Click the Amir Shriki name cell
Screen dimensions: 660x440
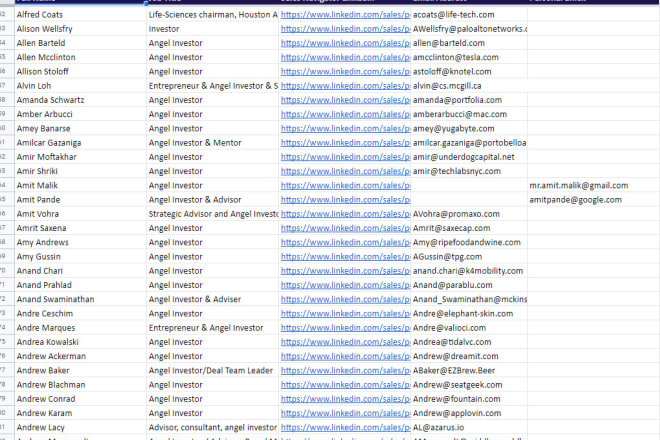pyautogui.click(x=80, y=171)
